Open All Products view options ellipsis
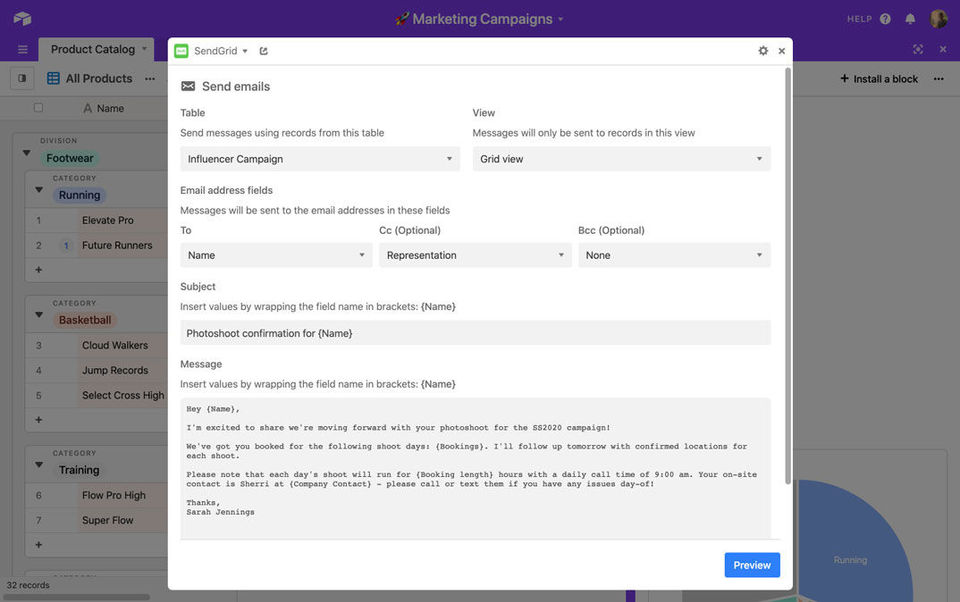The image size is (960, 602). (150, 78)
